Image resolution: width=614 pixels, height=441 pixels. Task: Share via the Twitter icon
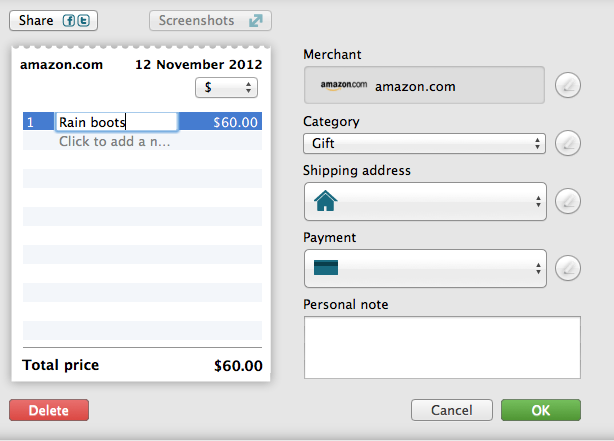(83, 20)
